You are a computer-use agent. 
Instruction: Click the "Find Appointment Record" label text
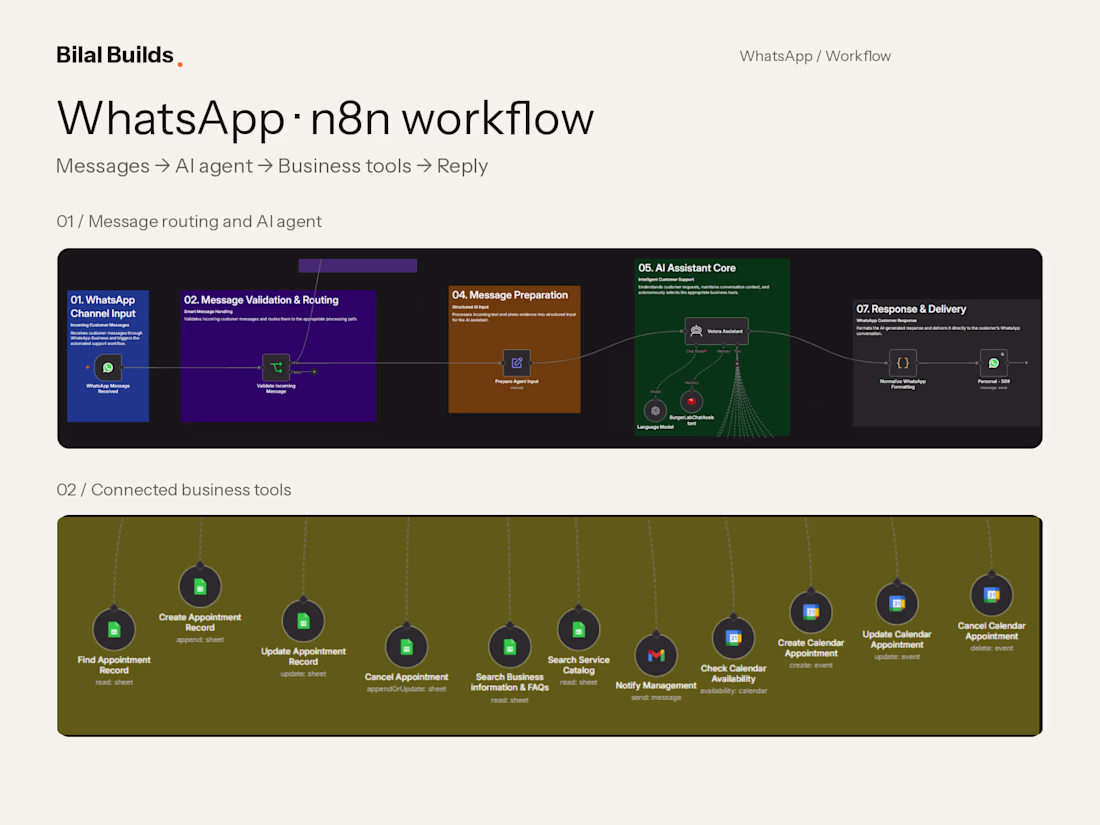tap(114, 665)
